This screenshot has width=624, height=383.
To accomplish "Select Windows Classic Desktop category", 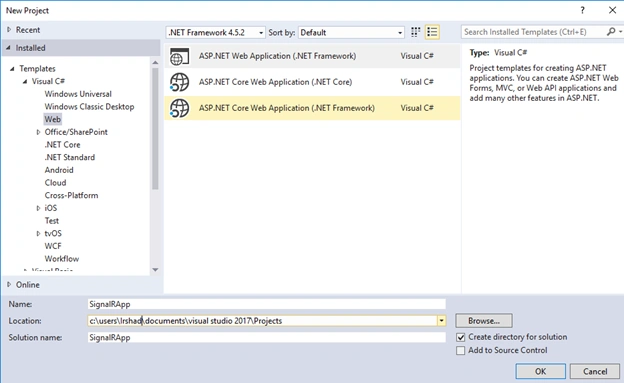I will 89,107.
